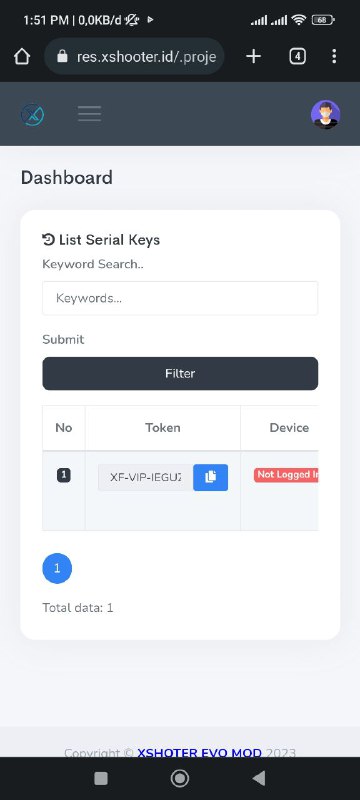Tap the browser home icon
Image resolution: width=360 pixels, height=800 pixels.
click(21, 56)
